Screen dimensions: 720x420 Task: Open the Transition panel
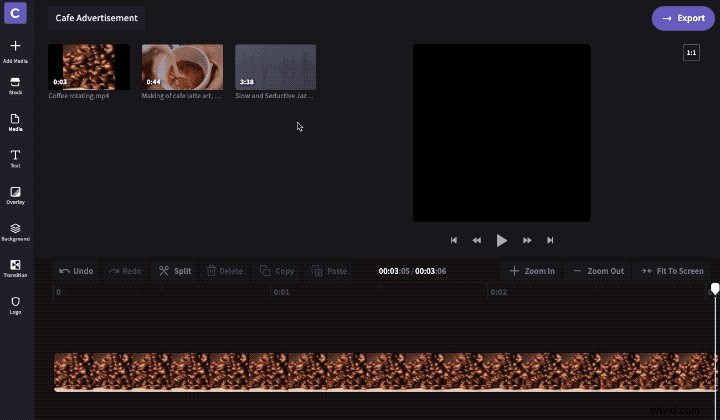tap(15, 269)
